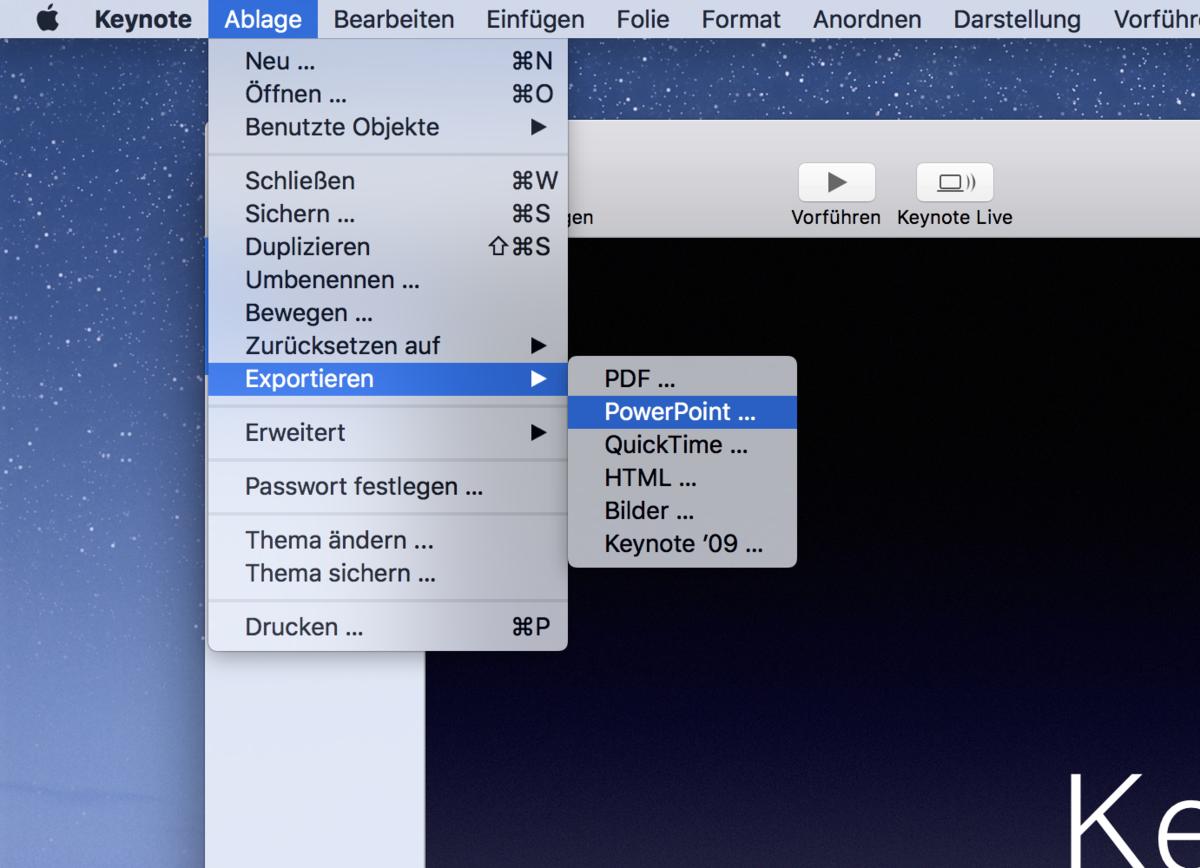Export as Keynote '09 … format
The image size is (1200, 868).
(682, 544)
